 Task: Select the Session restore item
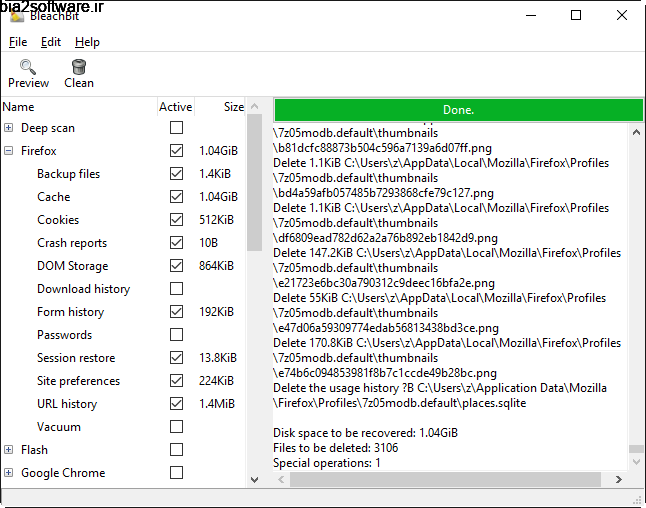(76, 358)
